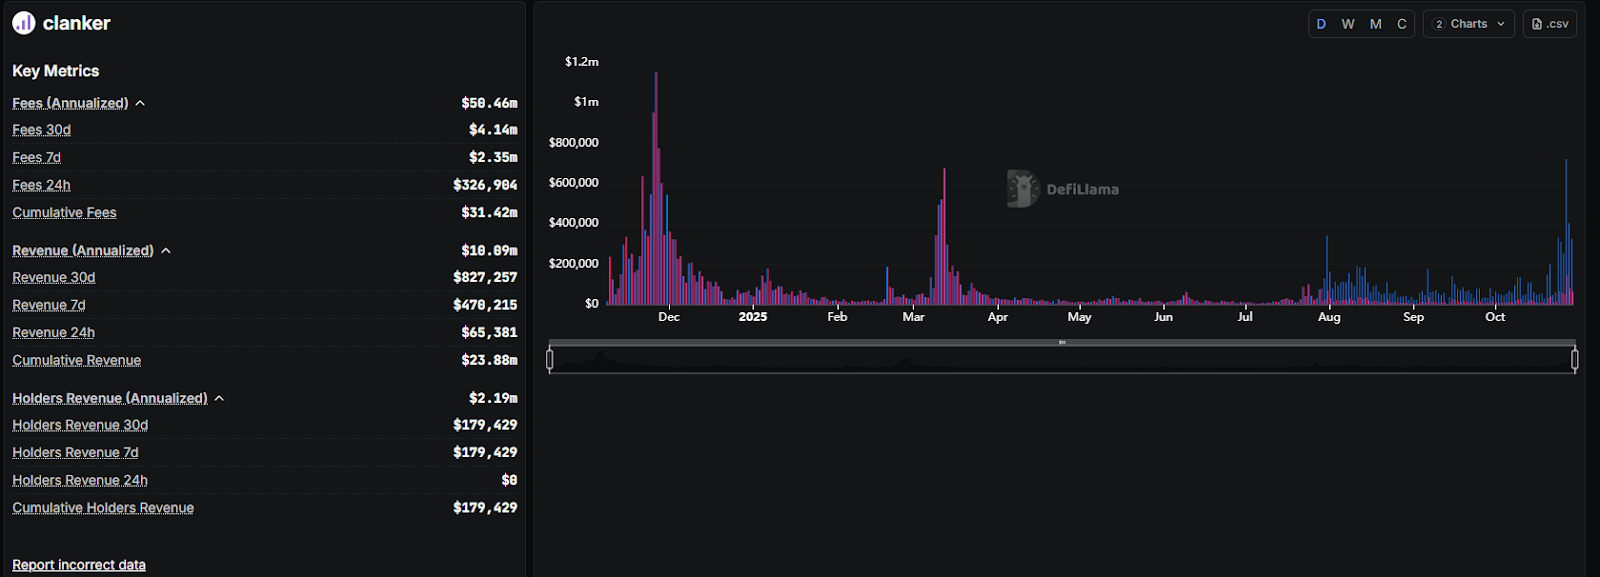Click the Cumulative Fees metric label

pyautogui.click(x=64, y=213)
